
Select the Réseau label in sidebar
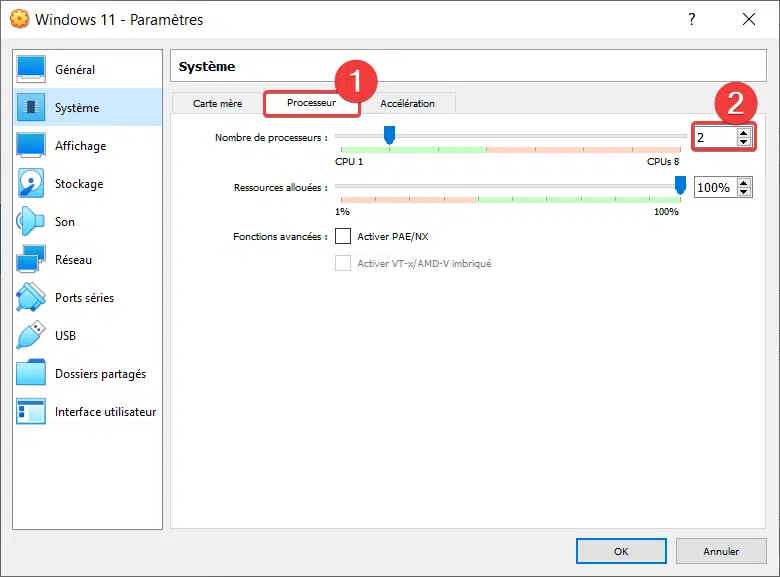click(x=73, y=260)
